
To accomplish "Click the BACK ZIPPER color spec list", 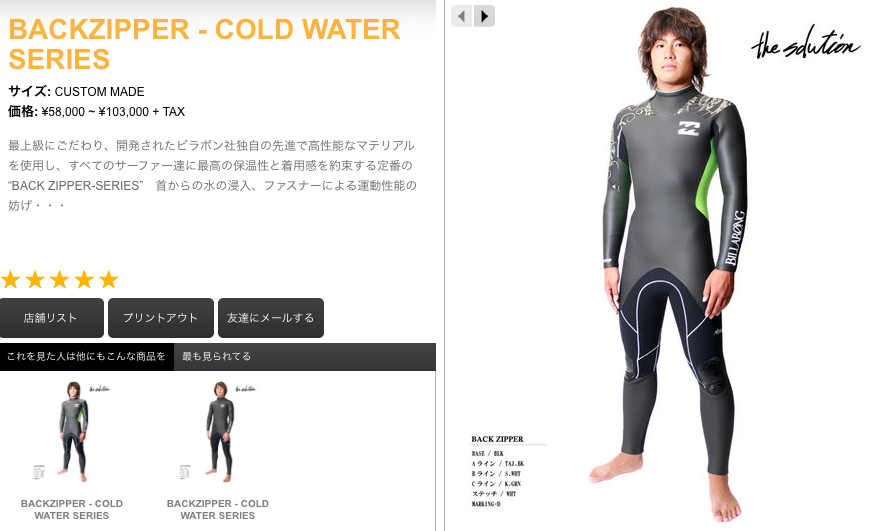I will [x=498, y=472].
